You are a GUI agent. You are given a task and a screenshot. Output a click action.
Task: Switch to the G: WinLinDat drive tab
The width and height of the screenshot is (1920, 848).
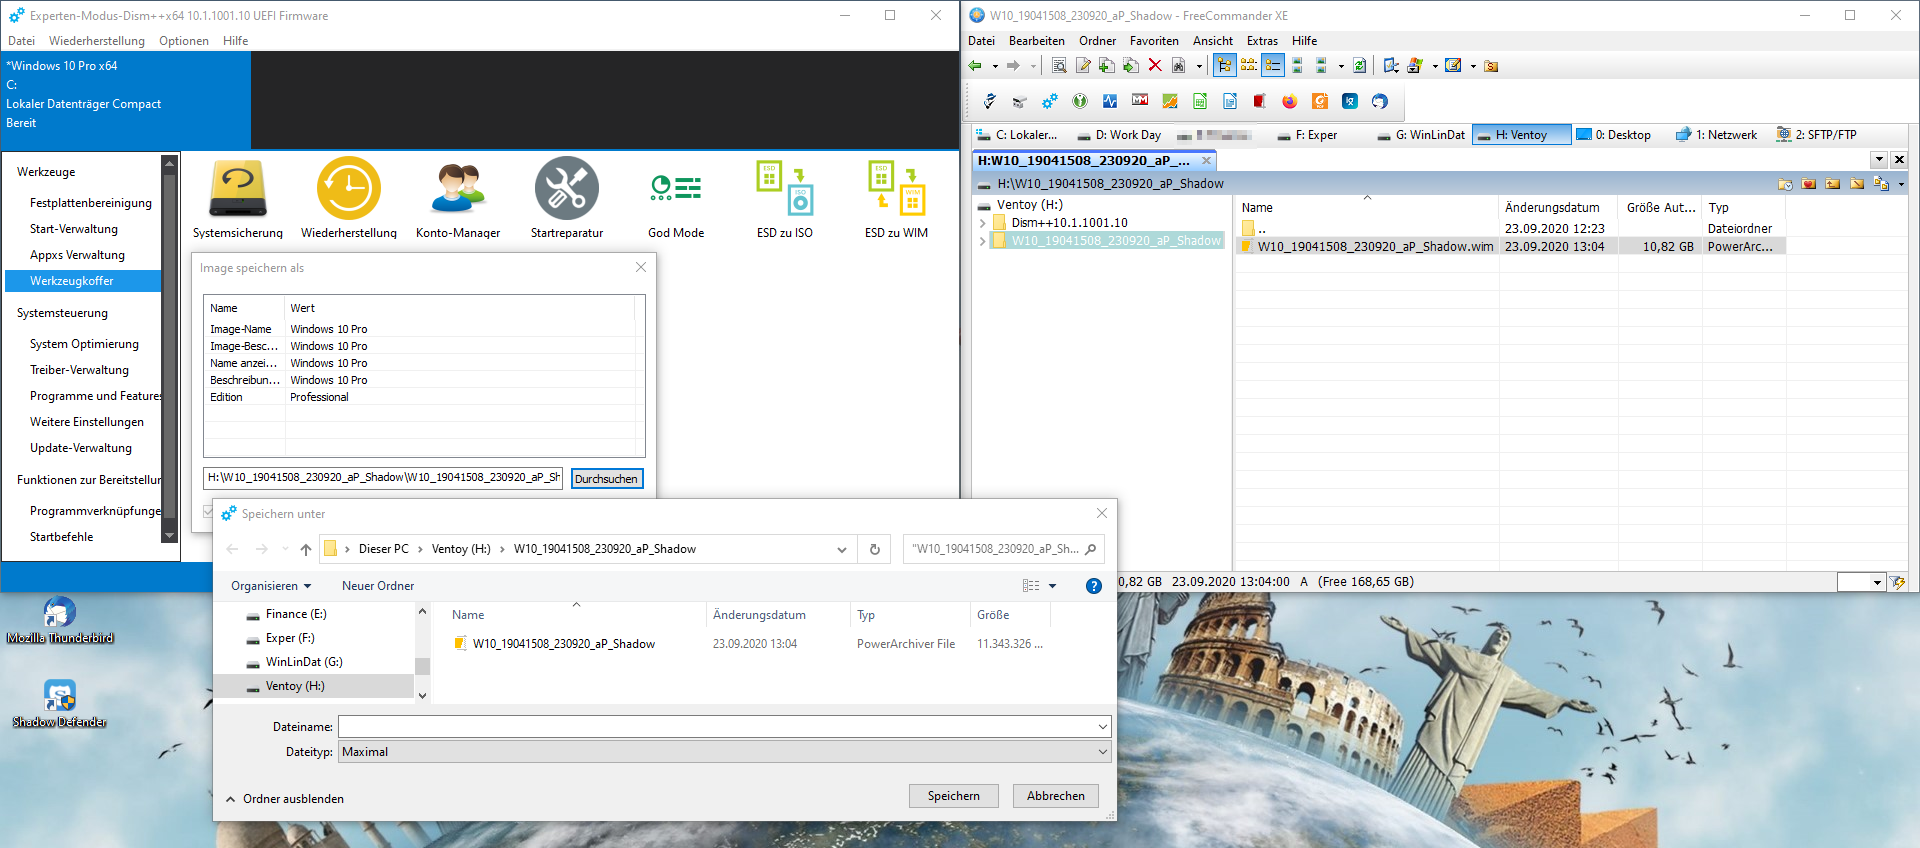tap(1421, 135)
